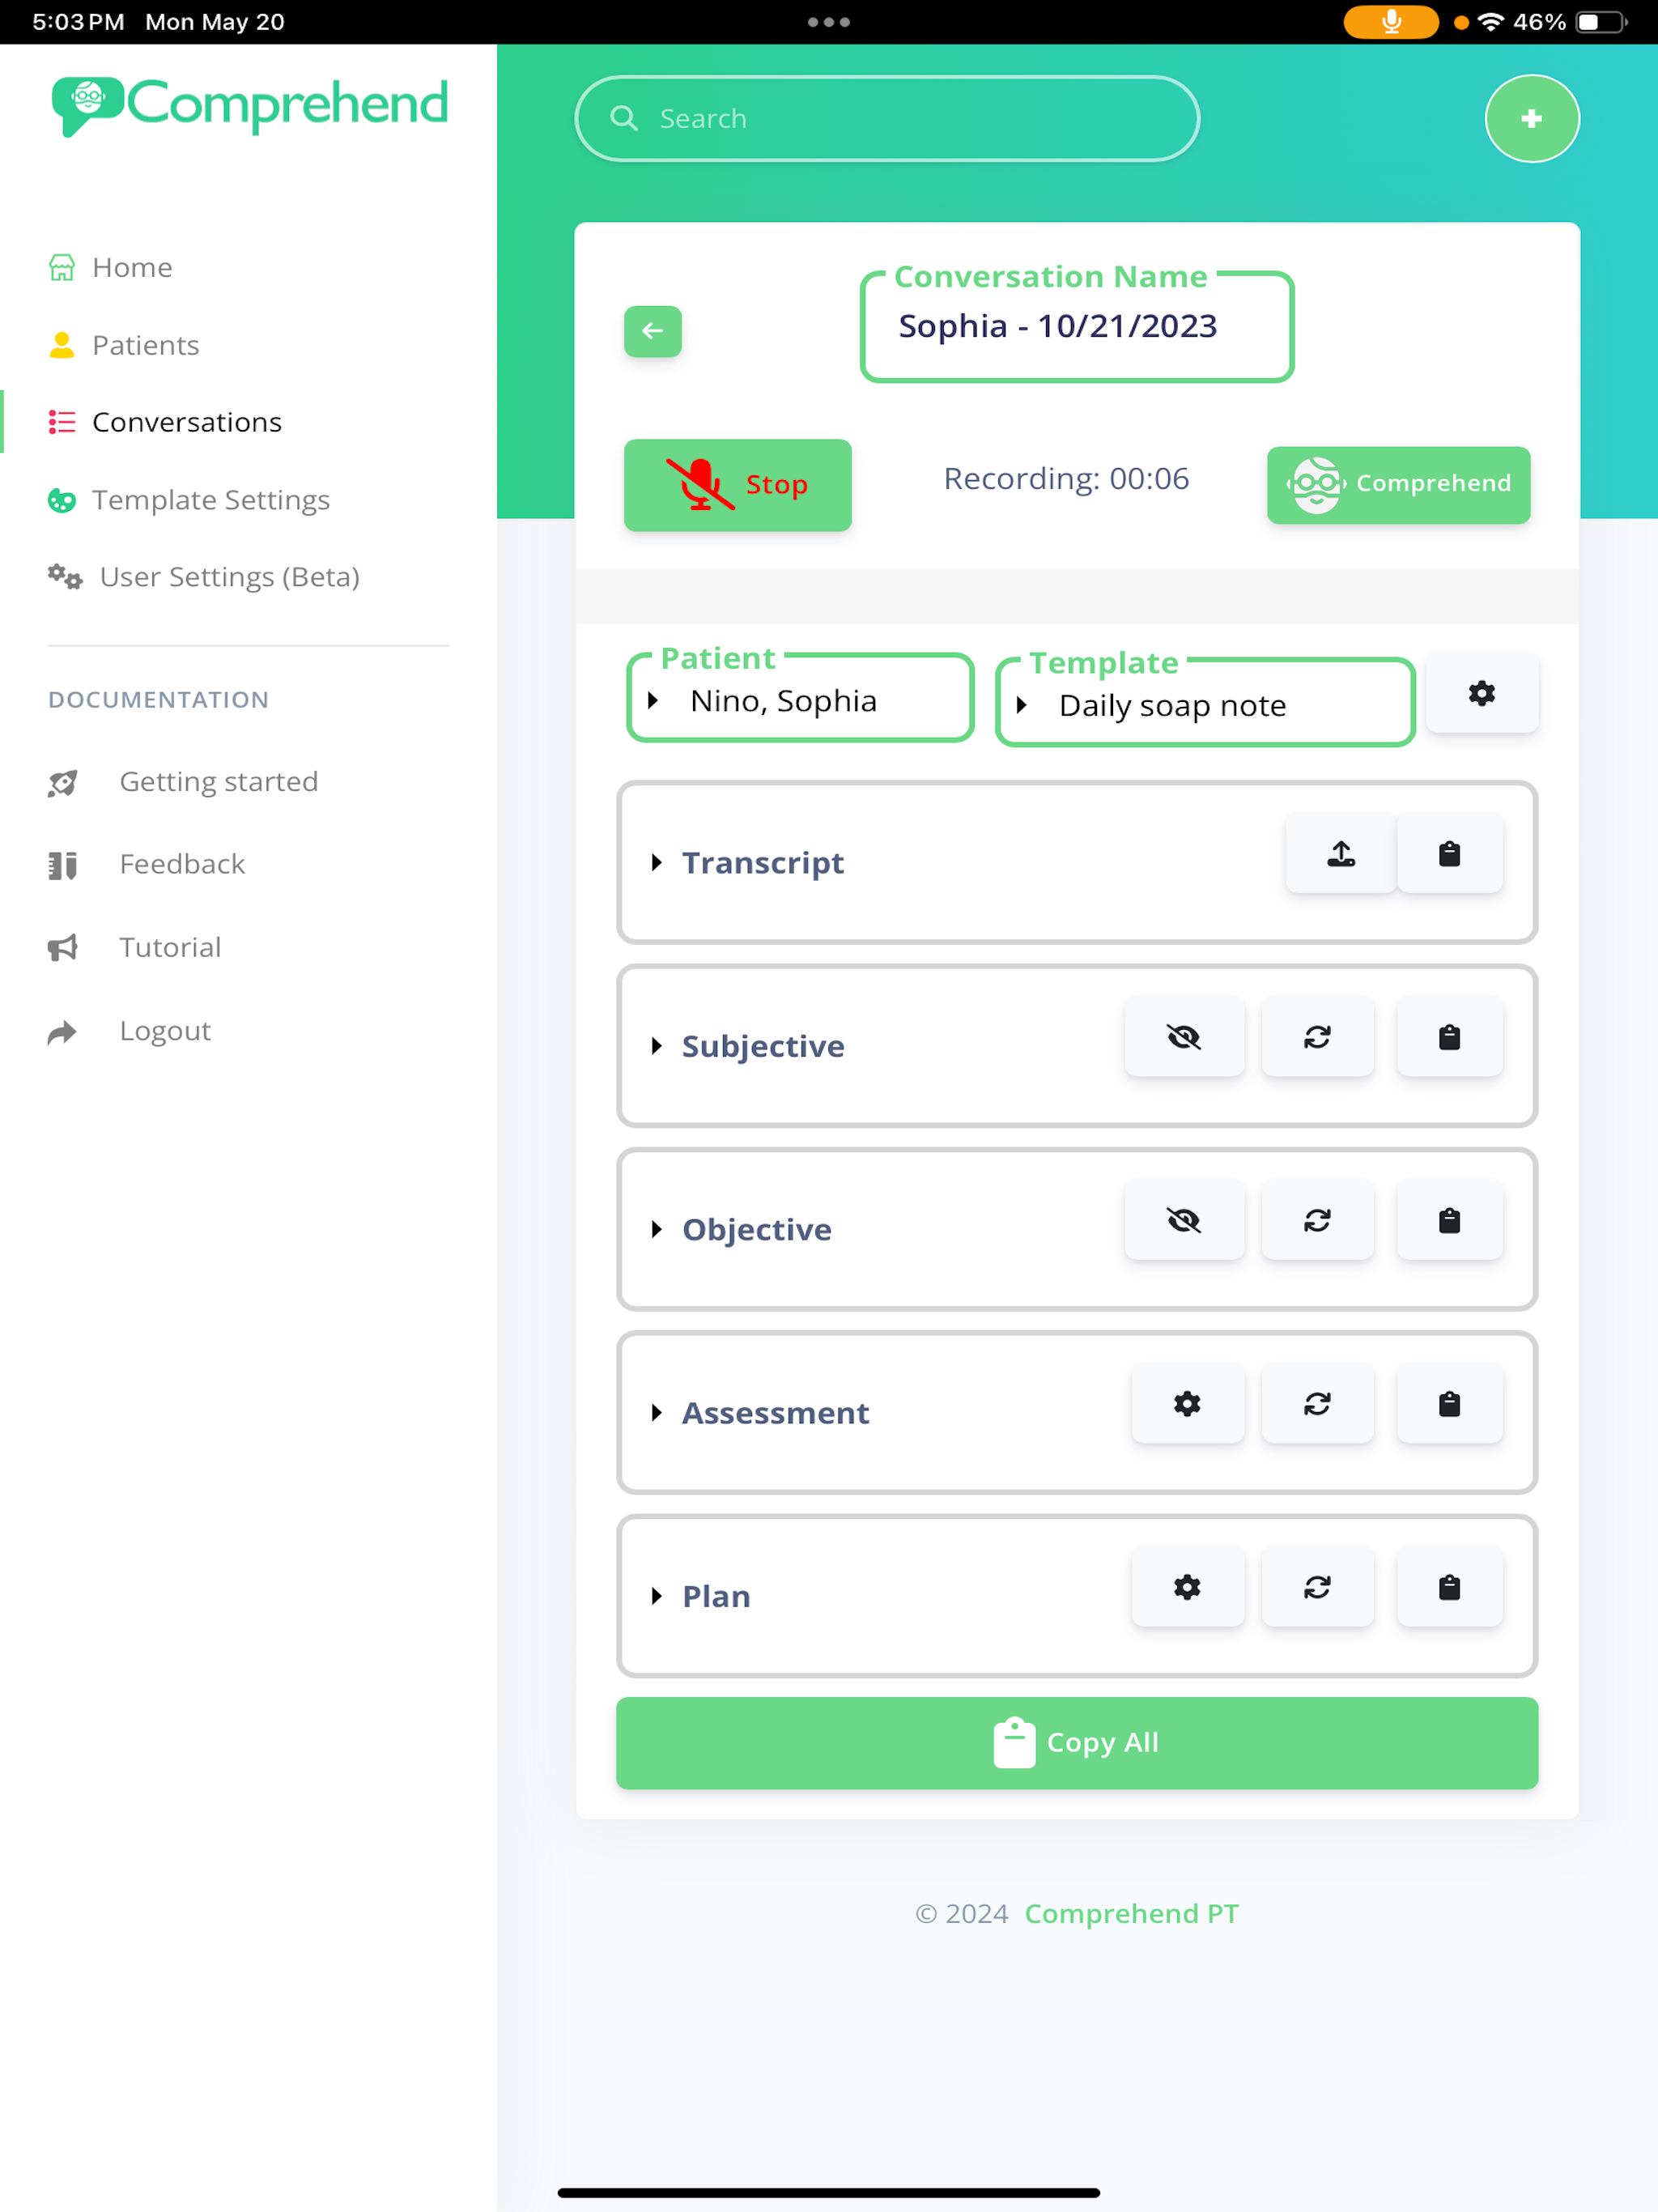Upload a transcript using the upload icon
The width and height of the screenshot is (1658, 2212).
(x=1340, y=853)
